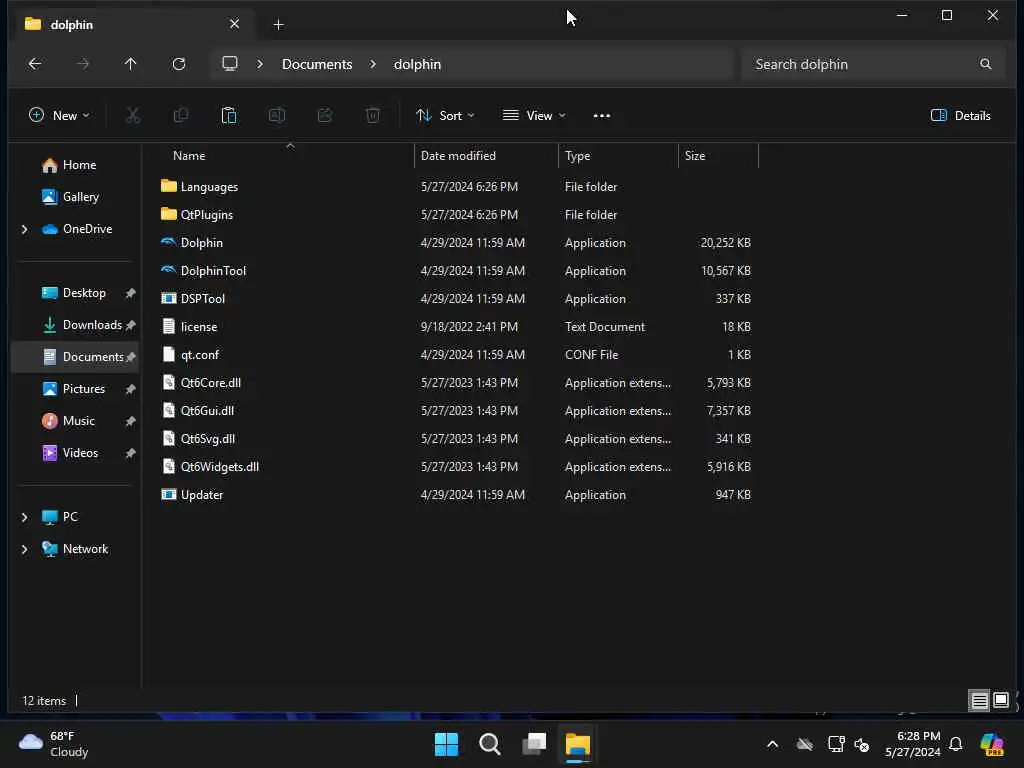Click the search magnifier in Search dolphin
The image size is (1024, 768).
coord(985,64)
